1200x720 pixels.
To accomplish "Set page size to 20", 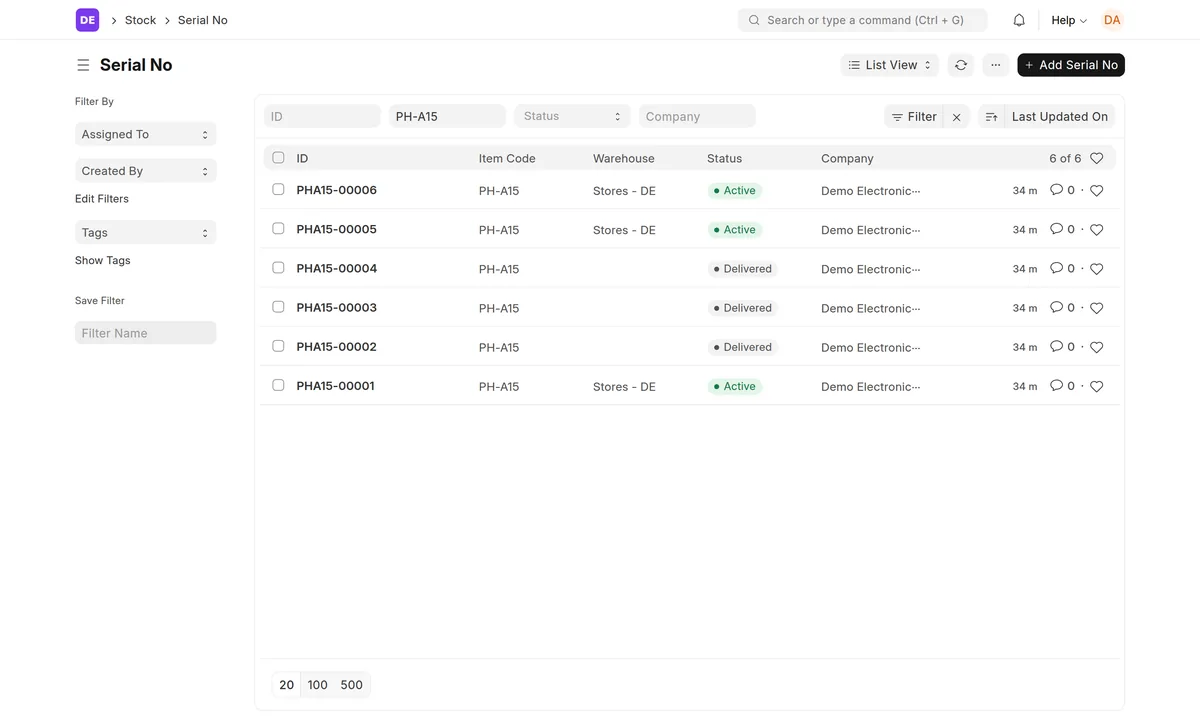I will pos(287,685).
